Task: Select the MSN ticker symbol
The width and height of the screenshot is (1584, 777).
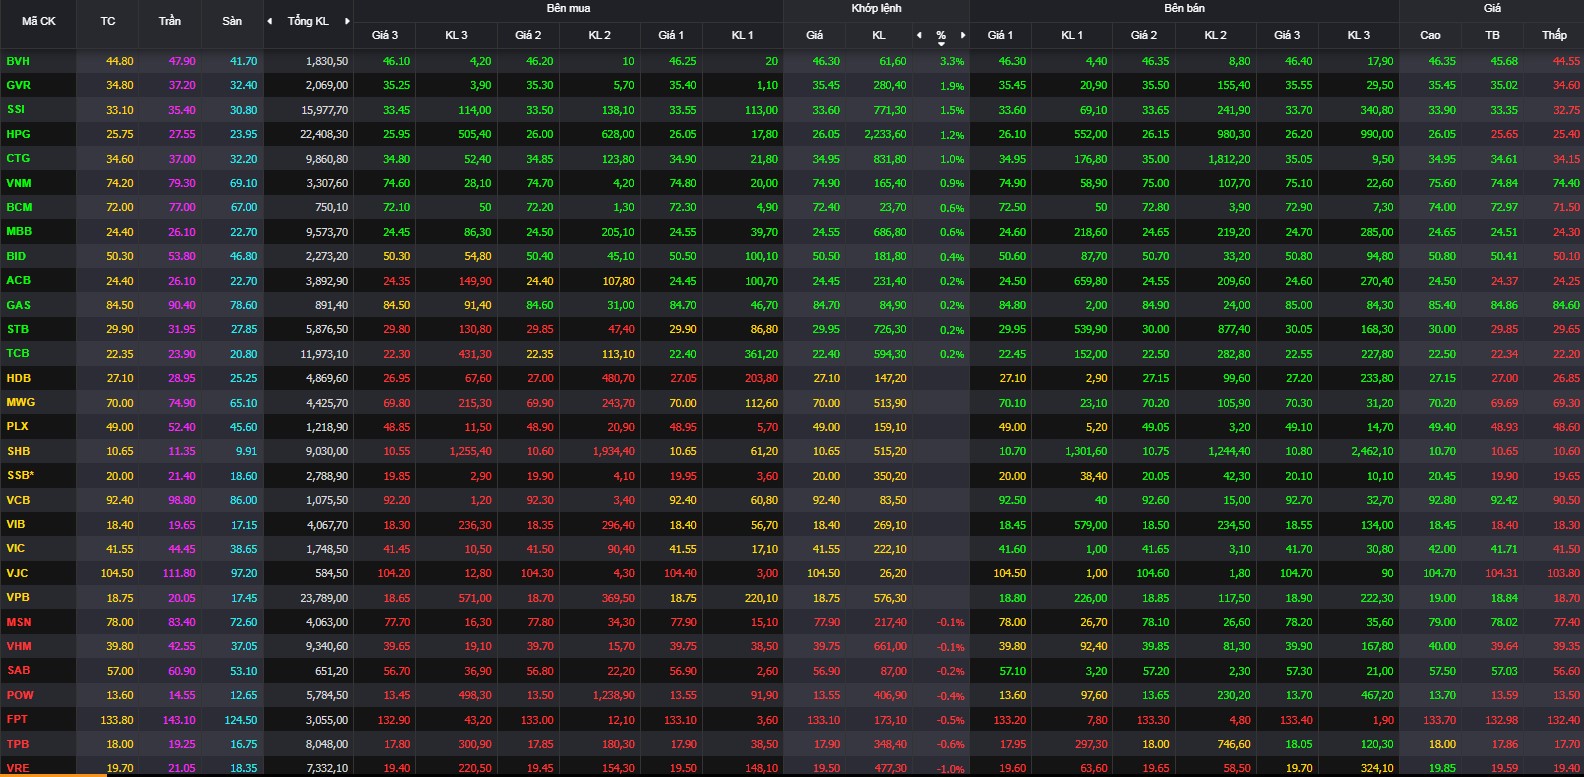Action: point(19,622)
